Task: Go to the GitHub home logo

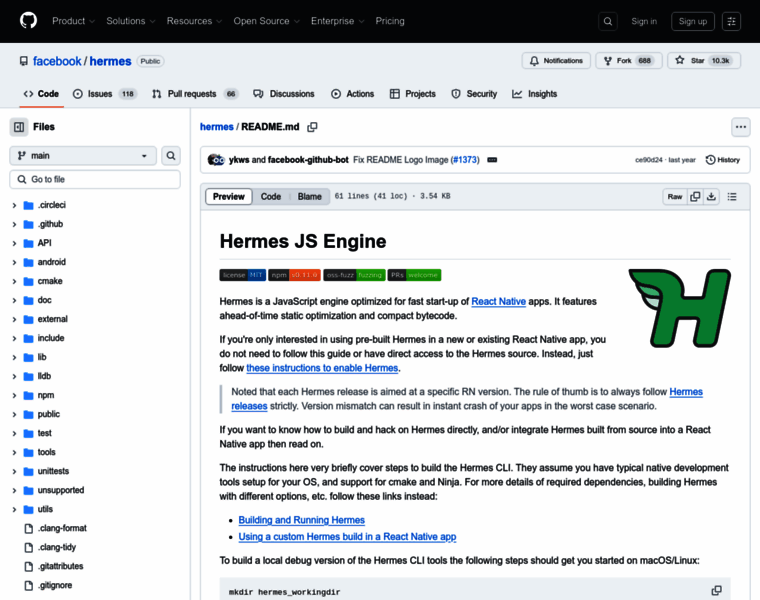Action: click(x=28, y=21)
